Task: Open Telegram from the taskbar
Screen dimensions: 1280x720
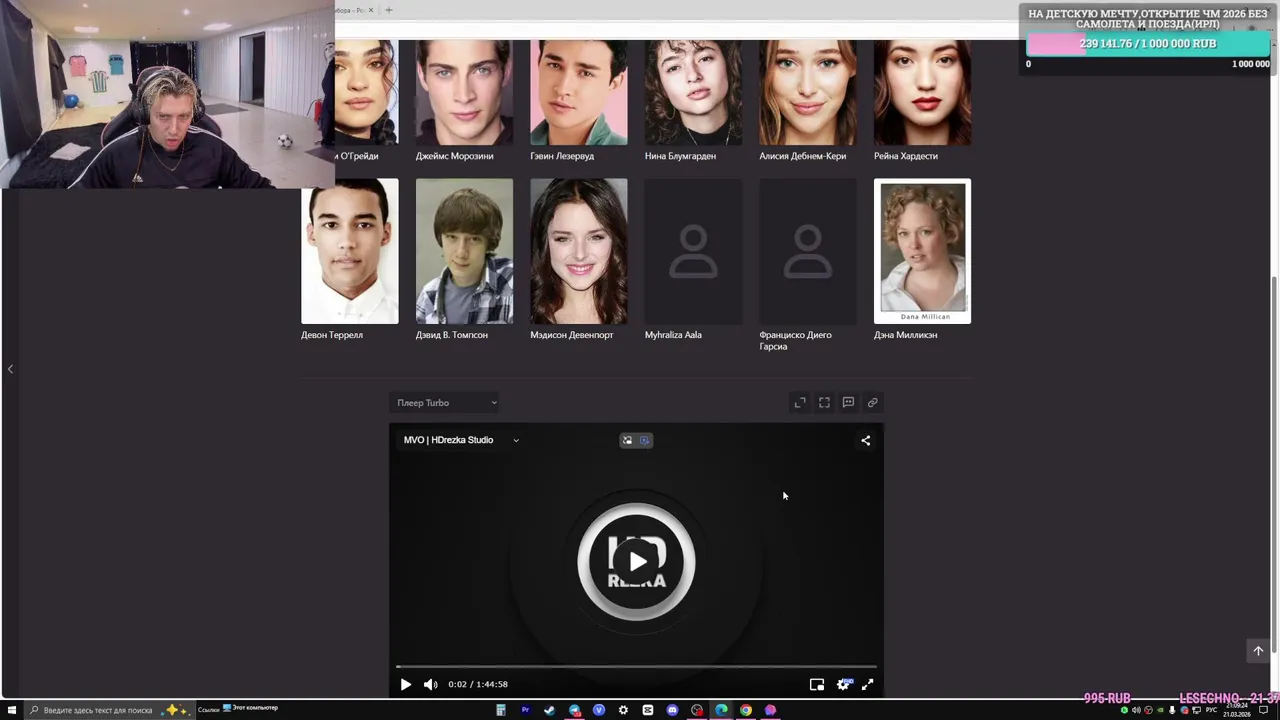Action: point(574,710)
